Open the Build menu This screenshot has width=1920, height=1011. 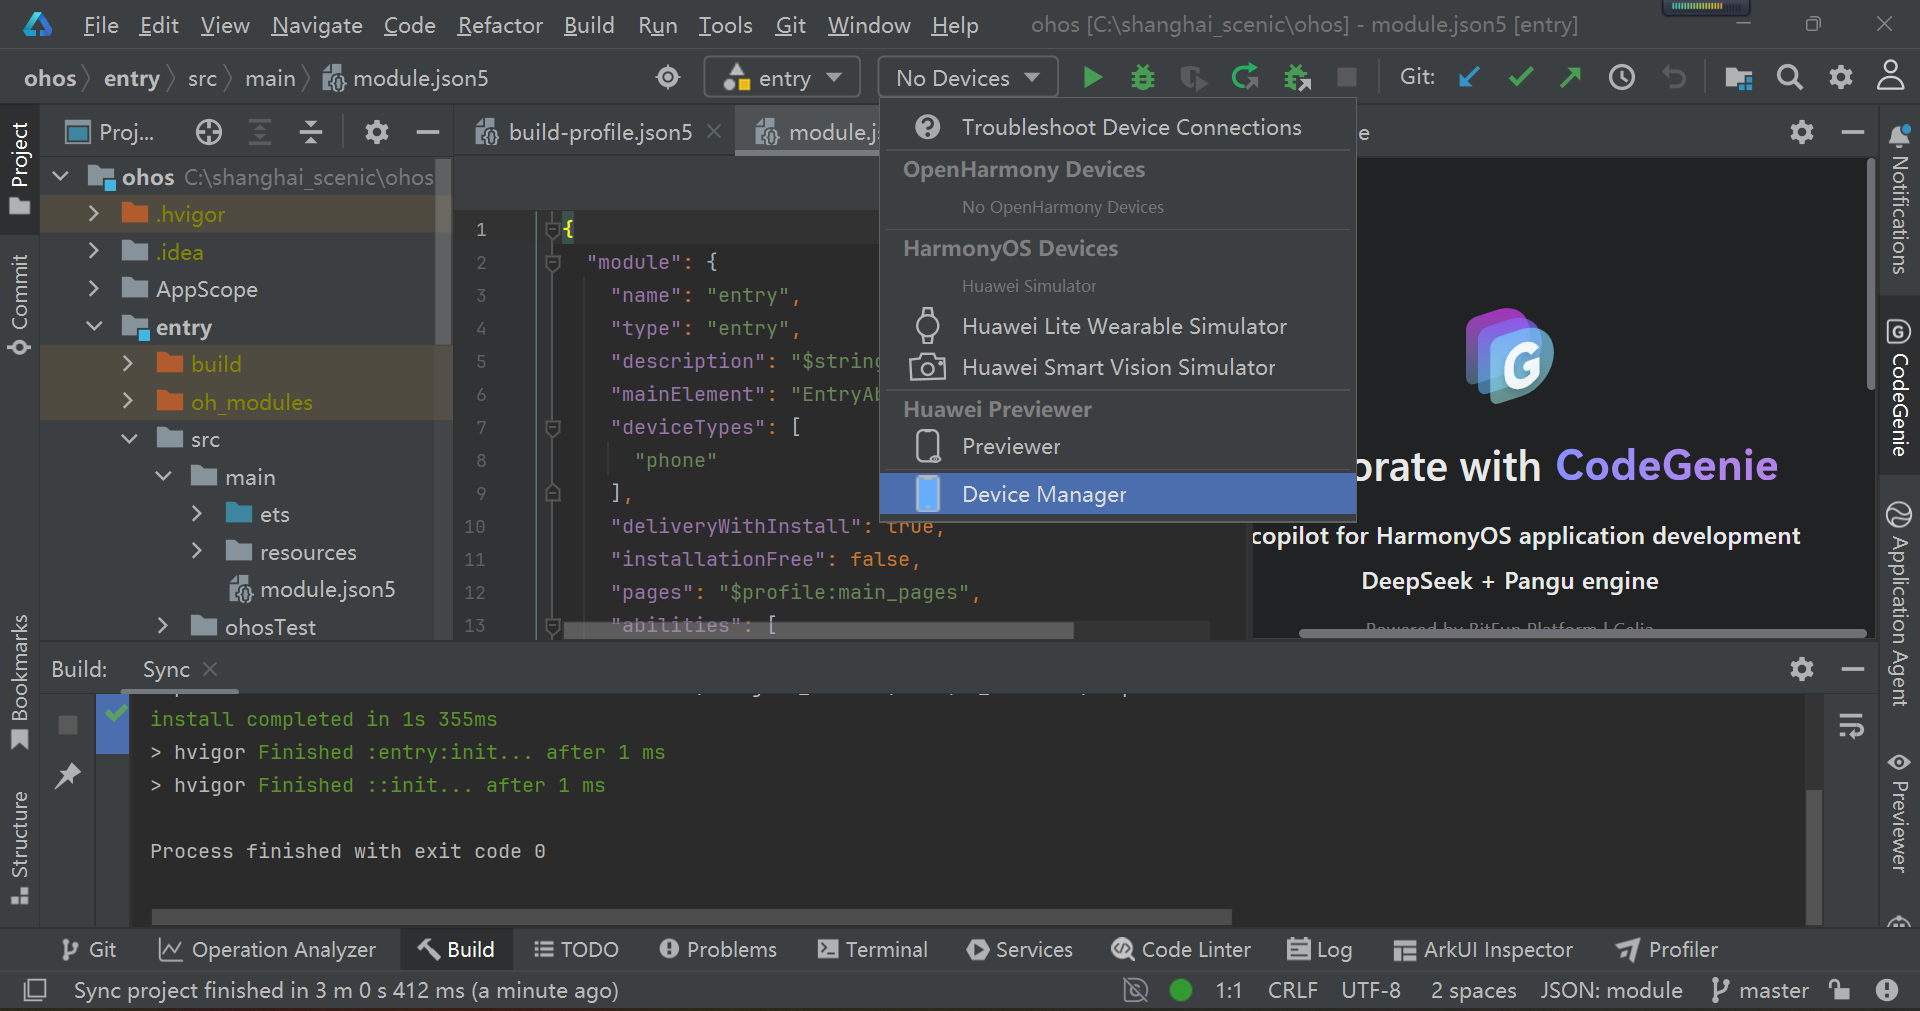pyautogui.click(x=589, y=25)
